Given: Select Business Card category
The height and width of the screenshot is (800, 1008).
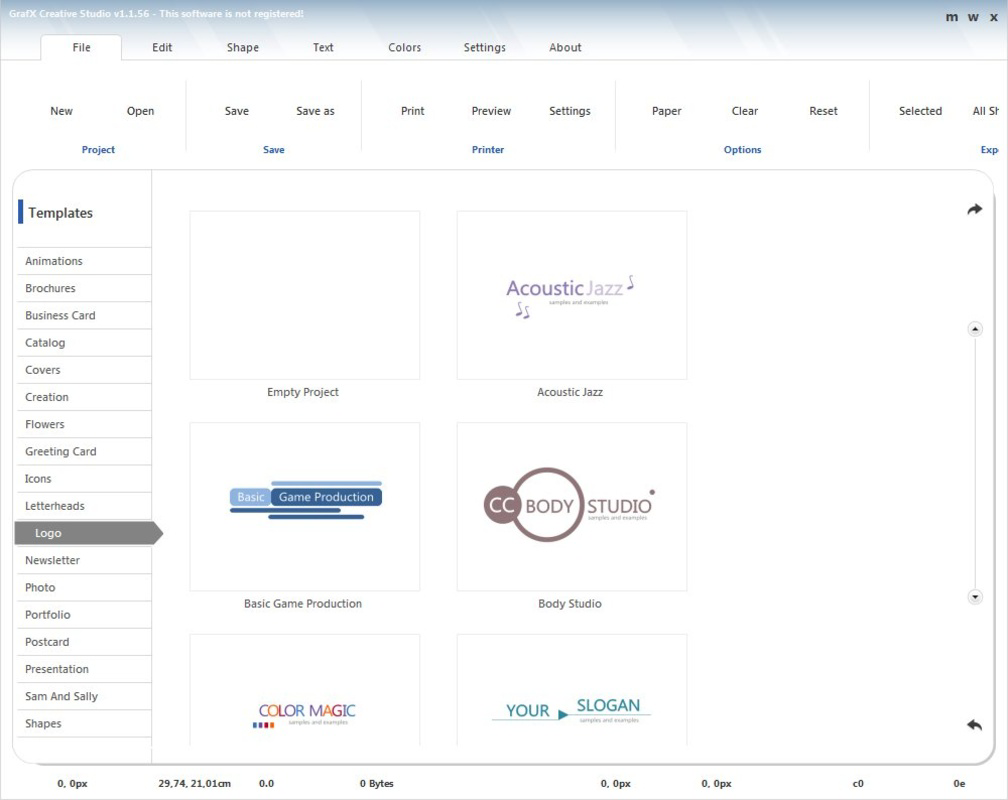Looking at the screenshot, I should tap(84, 316).
